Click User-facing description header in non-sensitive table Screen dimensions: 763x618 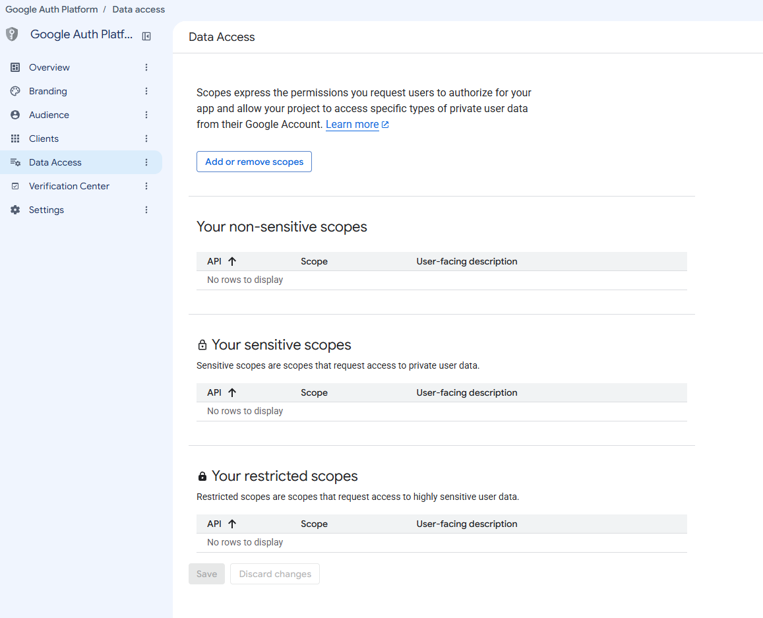point(467,261)
